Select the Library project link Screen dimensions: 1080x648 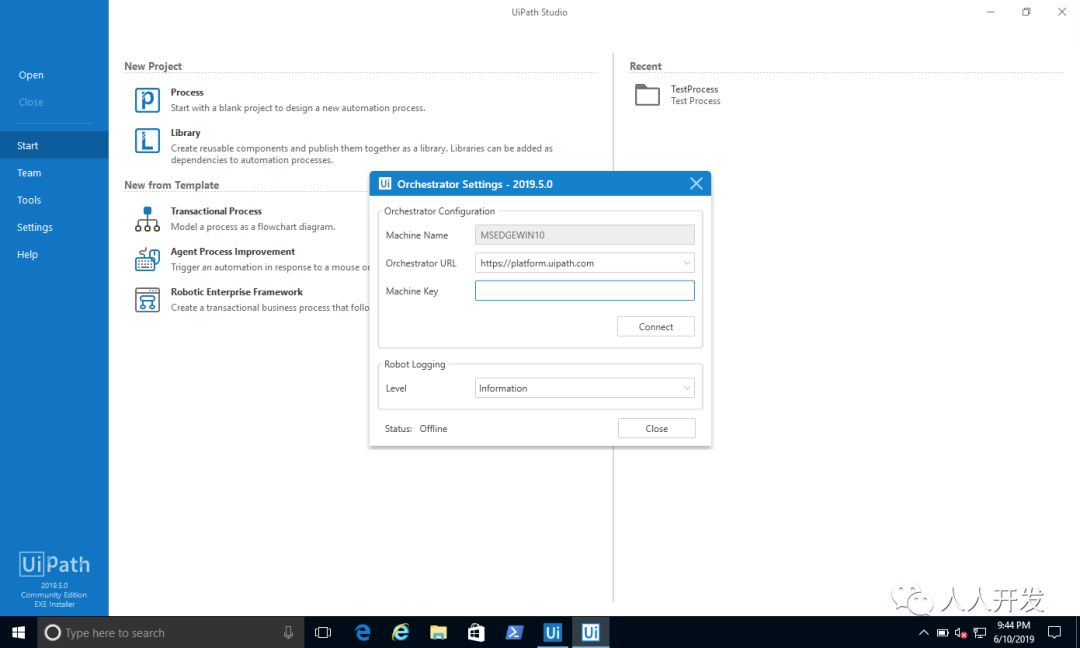[185, 133]
